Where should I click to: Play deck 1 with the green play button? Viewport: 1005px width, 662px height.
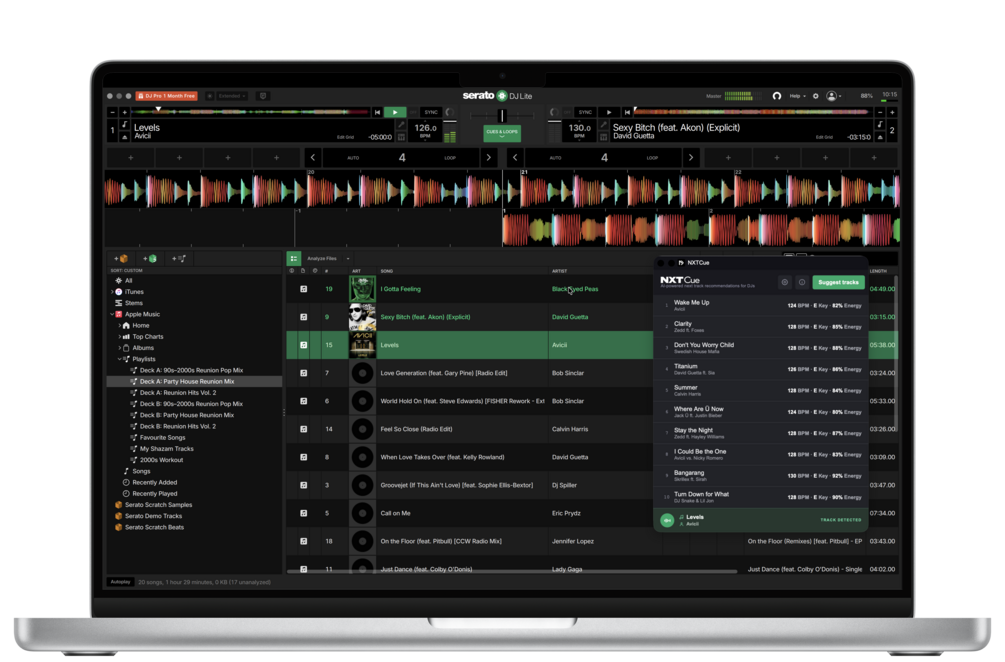[395, 112]
